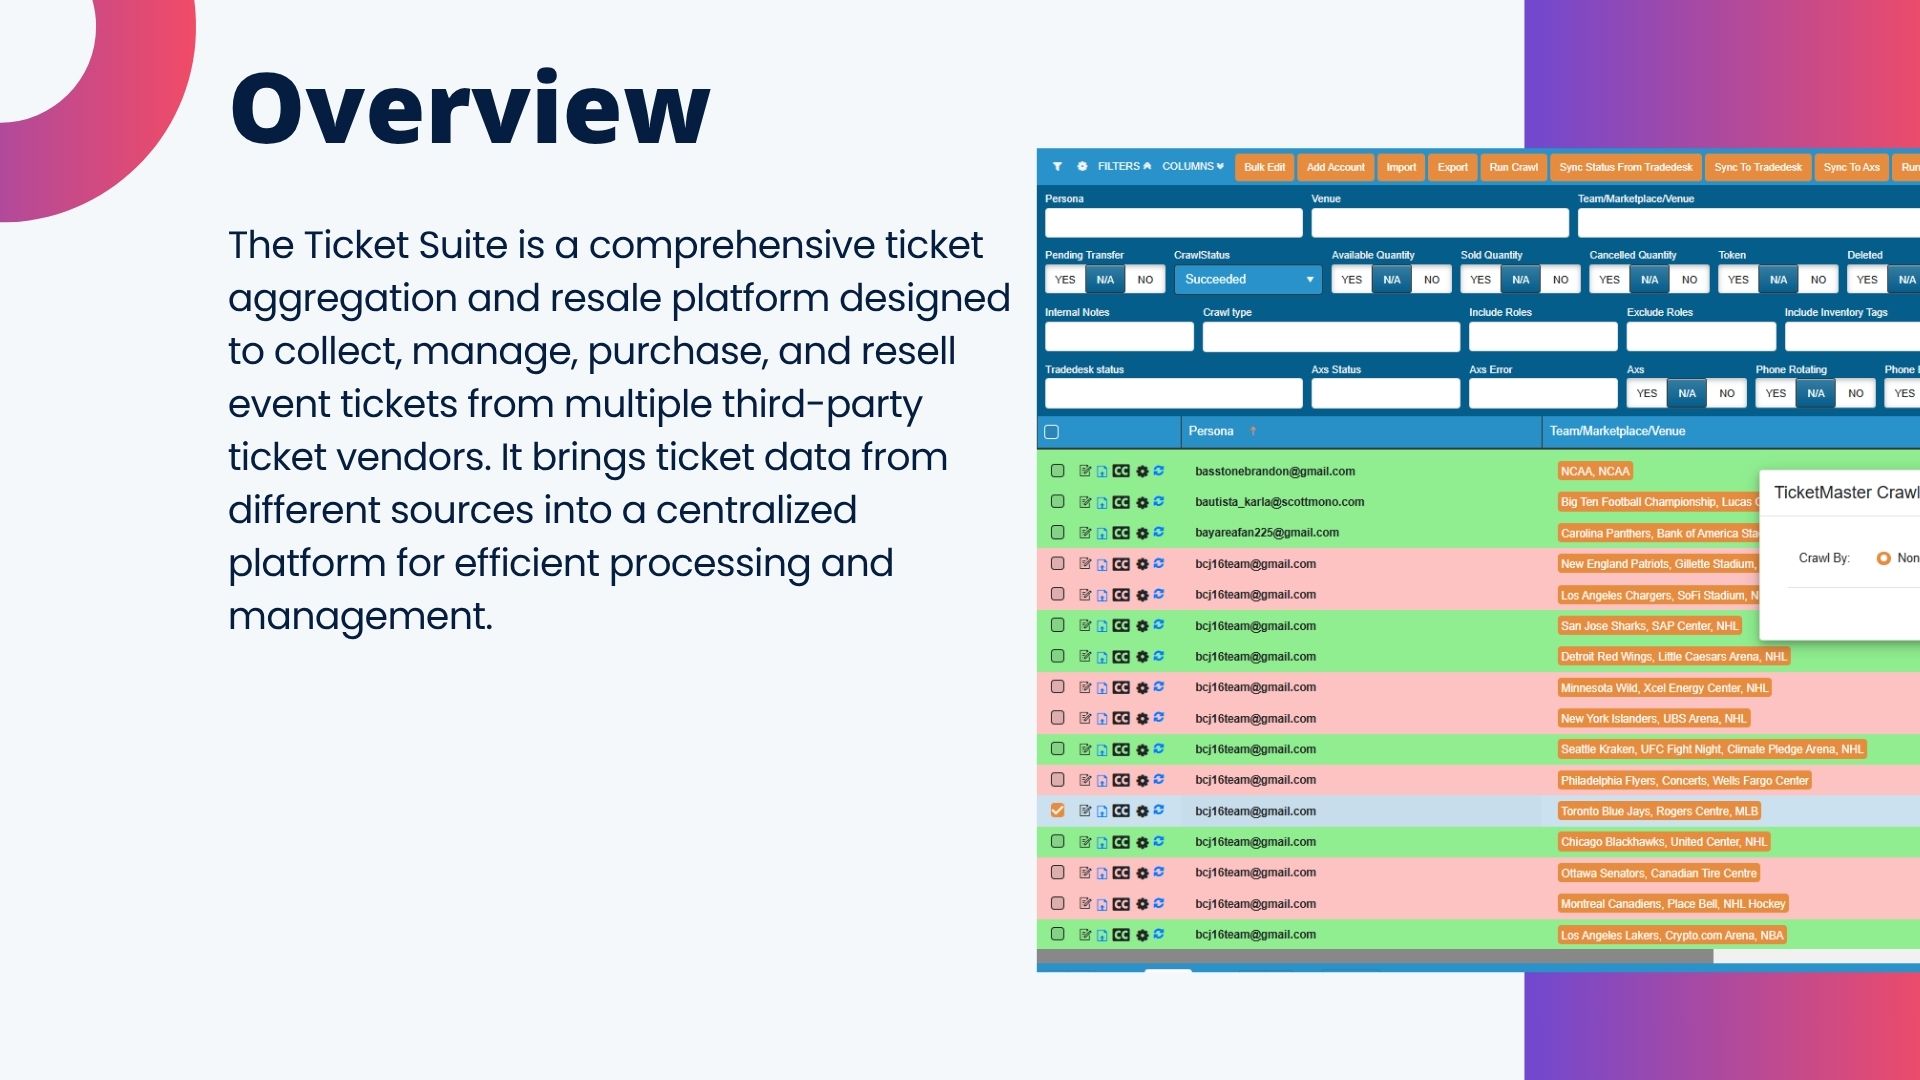Check the box for the bautista_karla@scottmono.com row
The height and width of the screenshot is (1080, 1920).
pyautogui.click(x=1057, y=502)
